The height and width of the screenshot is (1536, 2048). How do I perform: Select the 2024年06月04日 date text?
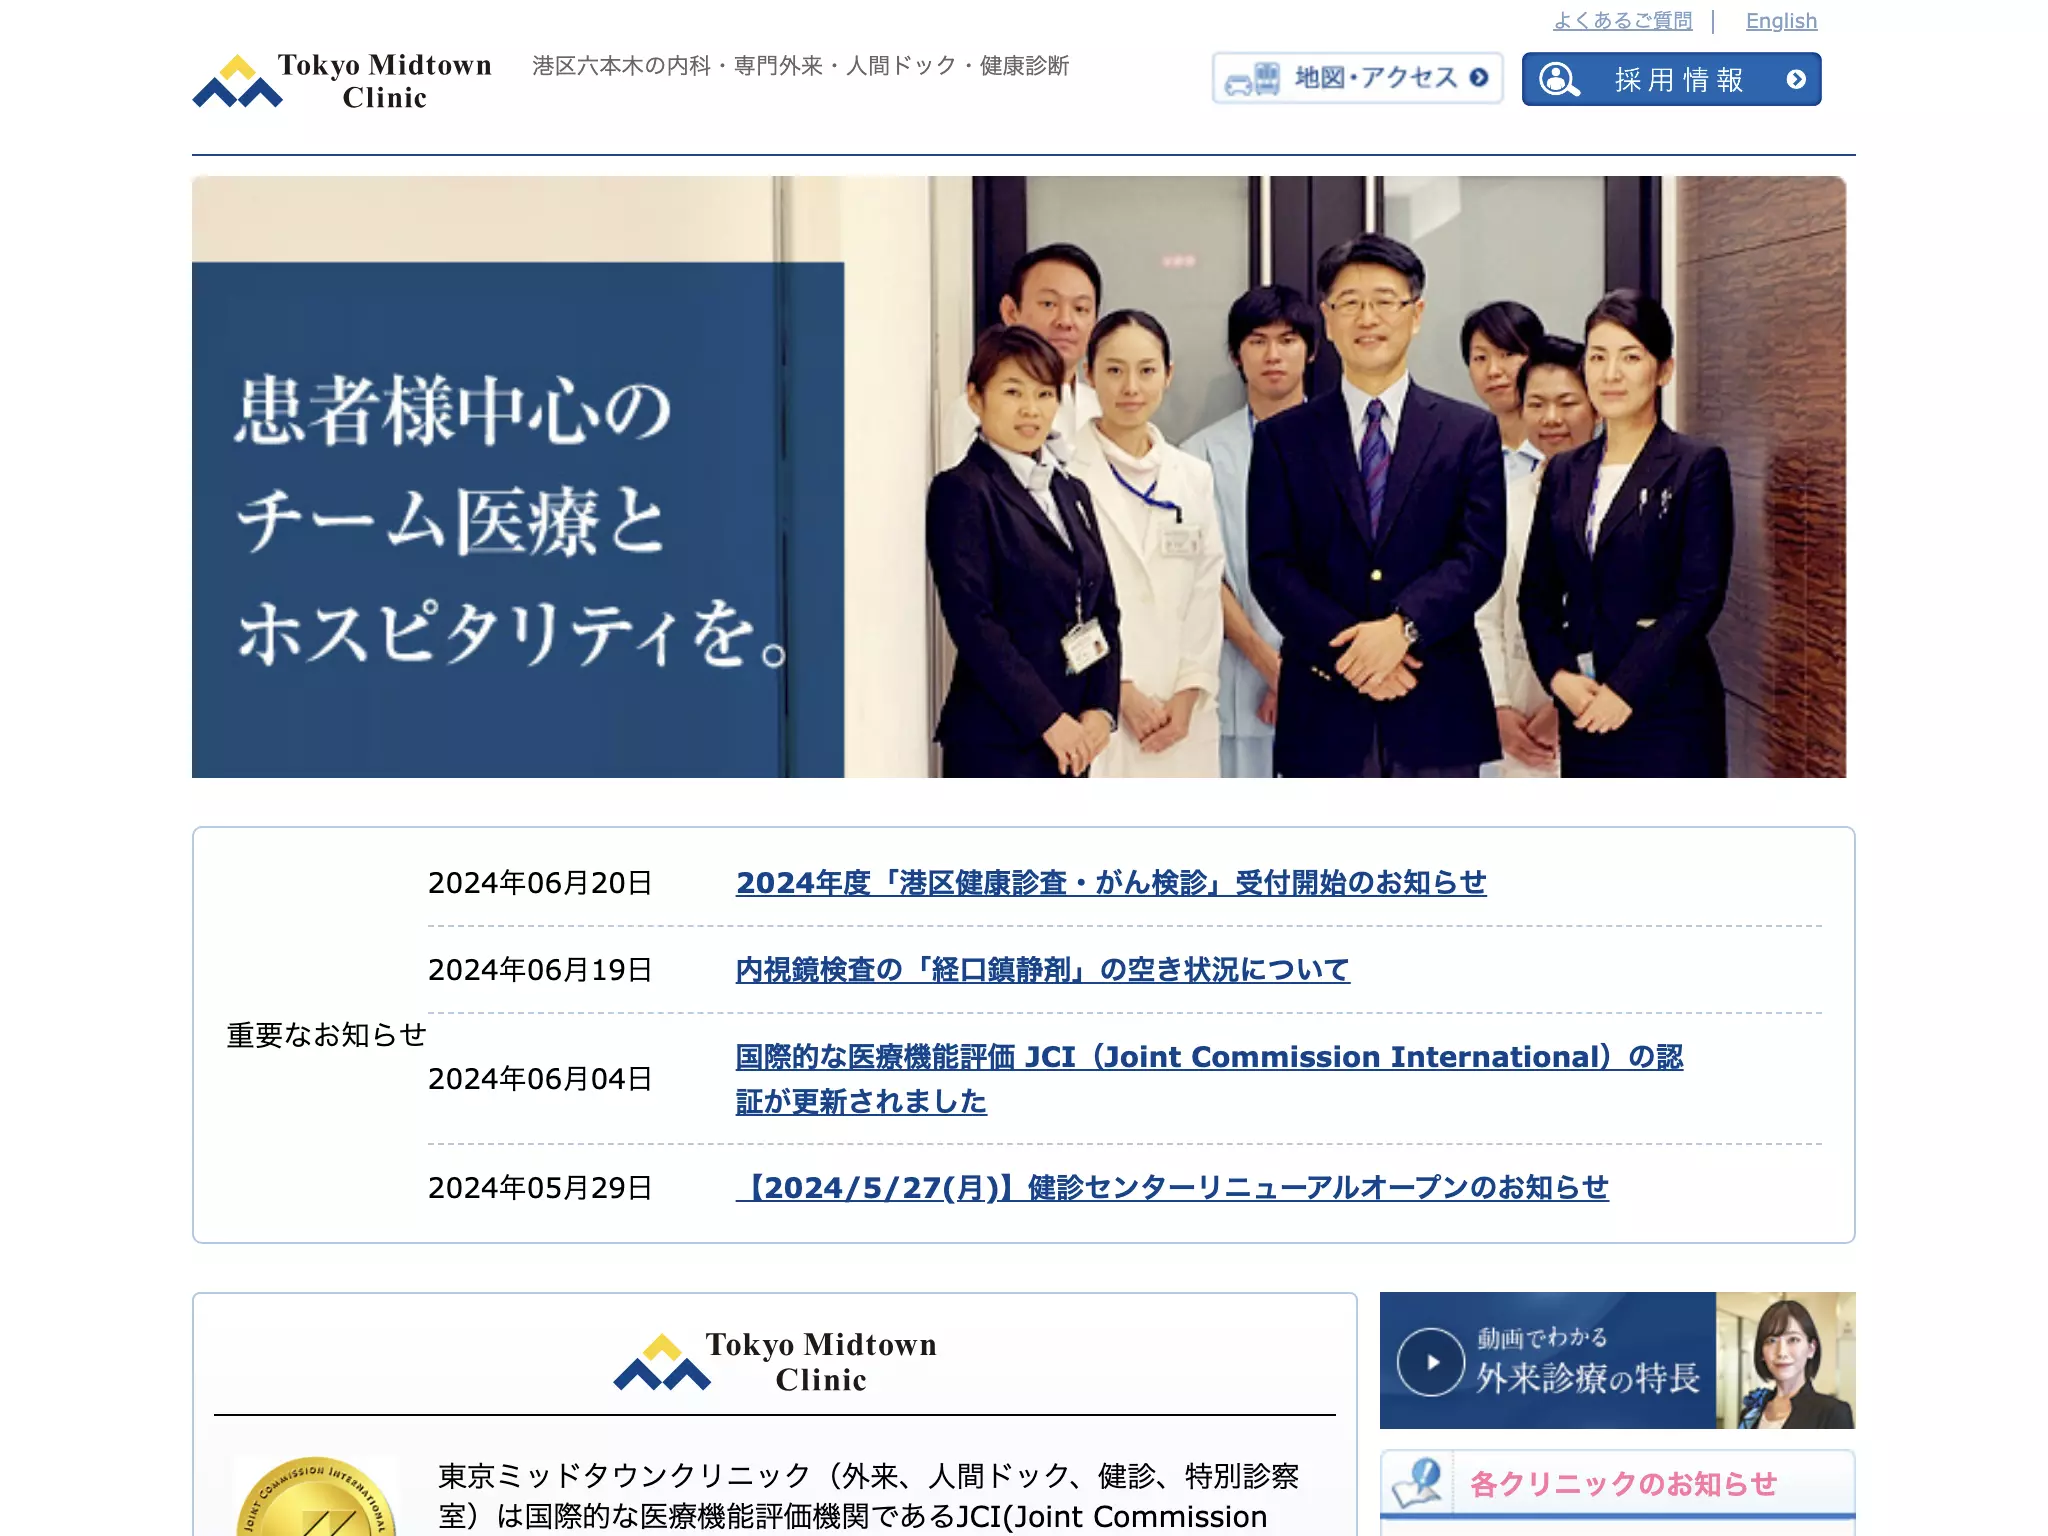coord(540,1079)
